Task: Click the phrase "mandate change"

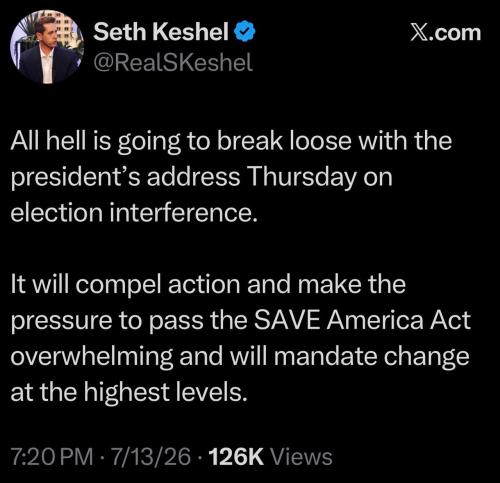Action: (x=372, y=357)
